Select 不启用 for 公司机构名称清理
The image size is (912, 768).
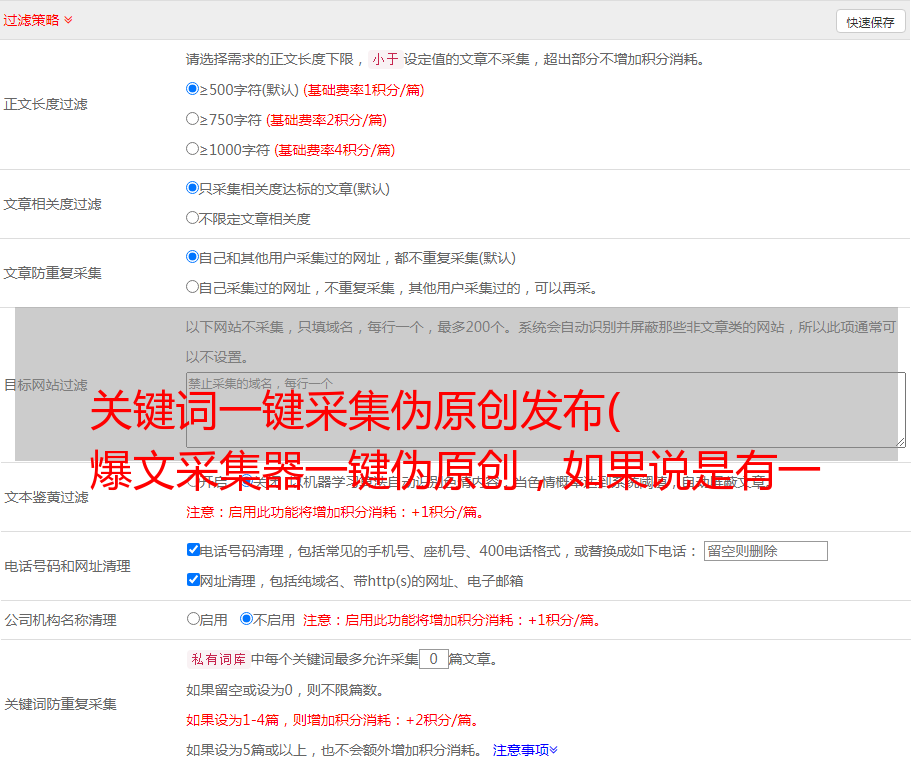point(247,618)
